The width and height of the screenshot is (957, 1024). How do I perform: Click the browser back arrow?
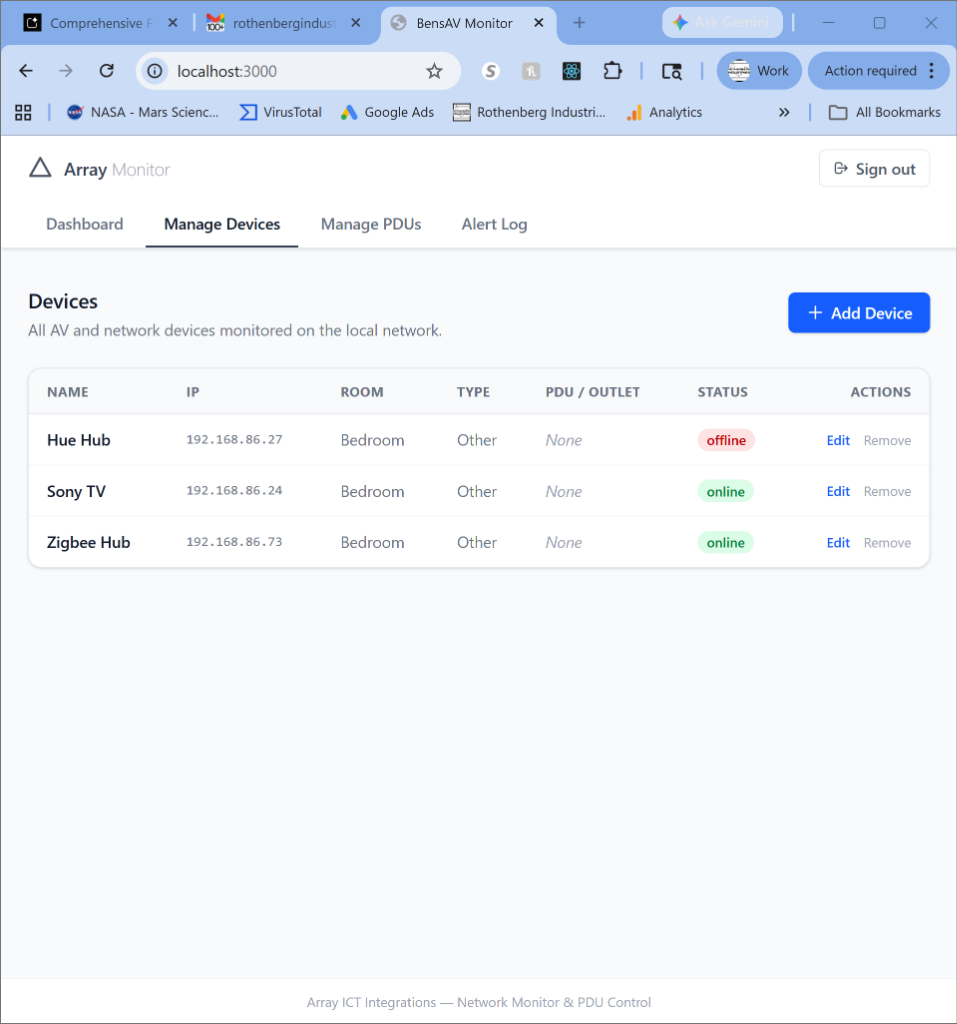[x=26, y=71]
